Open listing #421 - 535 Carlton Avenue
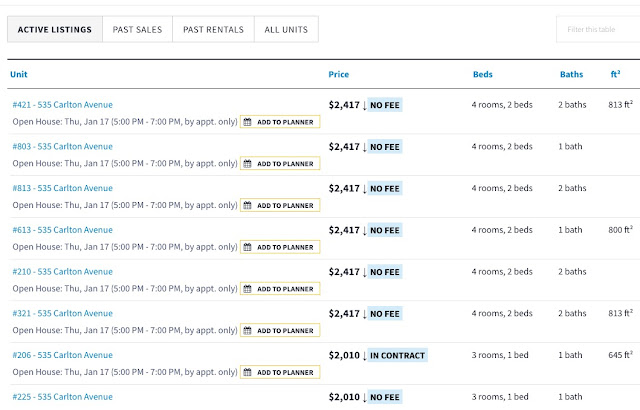The height and width of the screenshot is (410, 640). (x=62, y=104)
